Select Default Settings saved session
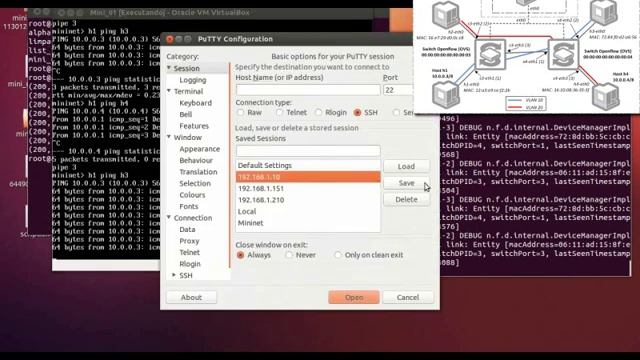640x360 pixels. pos(308,165)
